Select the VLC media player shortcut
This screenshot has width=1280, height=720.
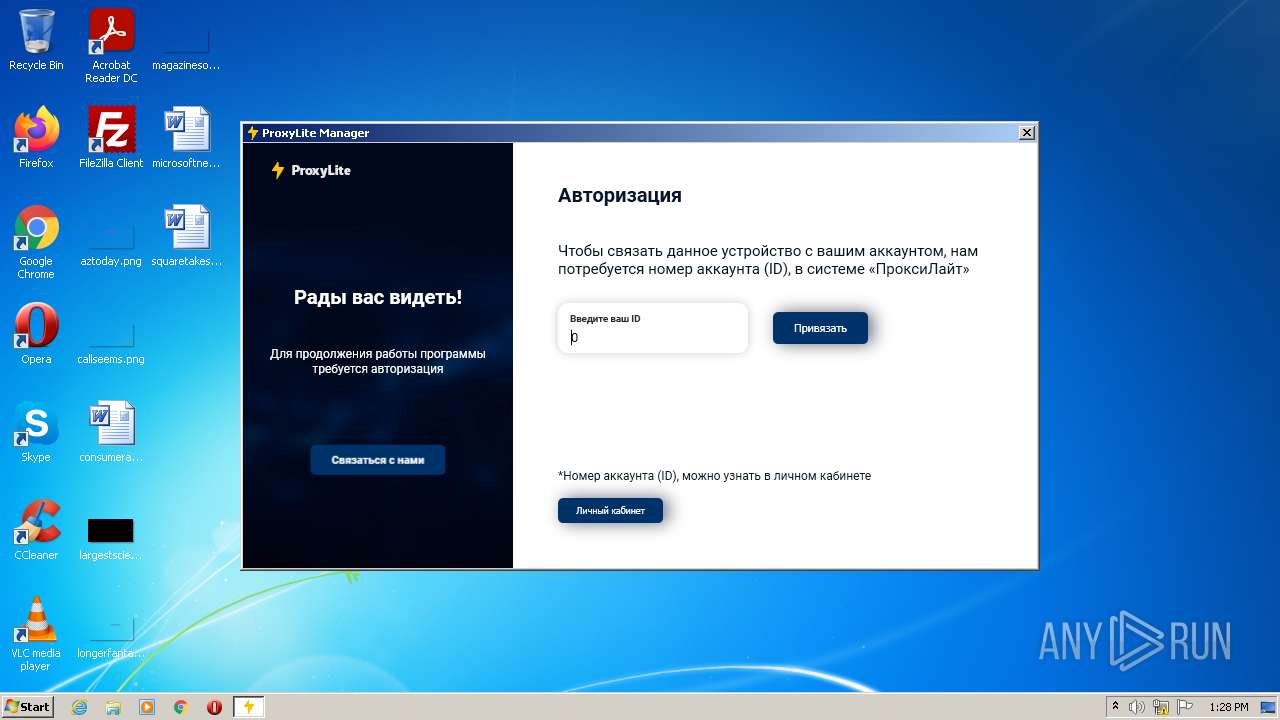(36, 634)
